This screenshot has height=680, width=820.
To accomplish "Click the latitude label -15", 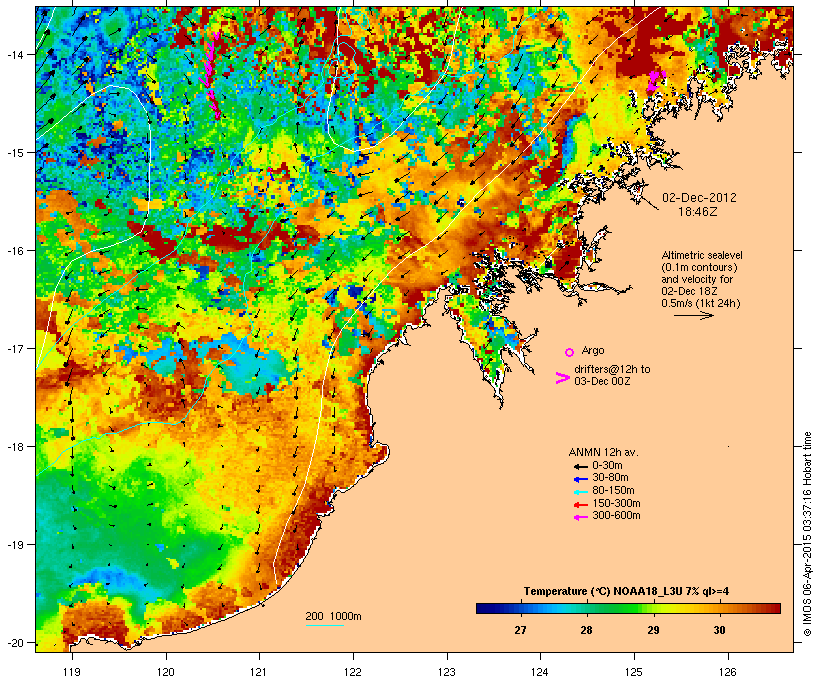I will 15,153.
